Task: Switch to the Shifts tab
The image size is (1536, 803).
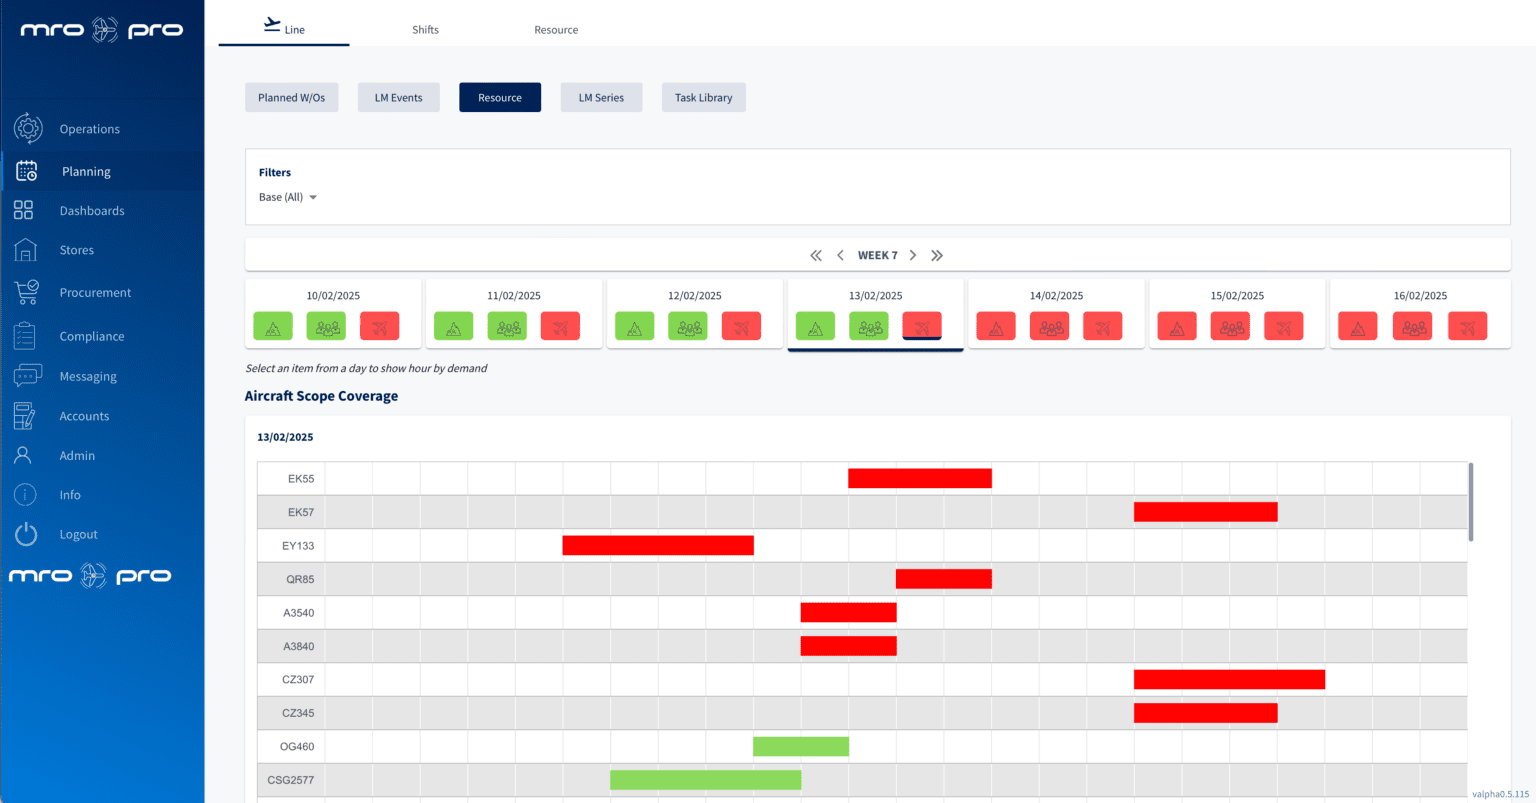Action: click(425, 29)
